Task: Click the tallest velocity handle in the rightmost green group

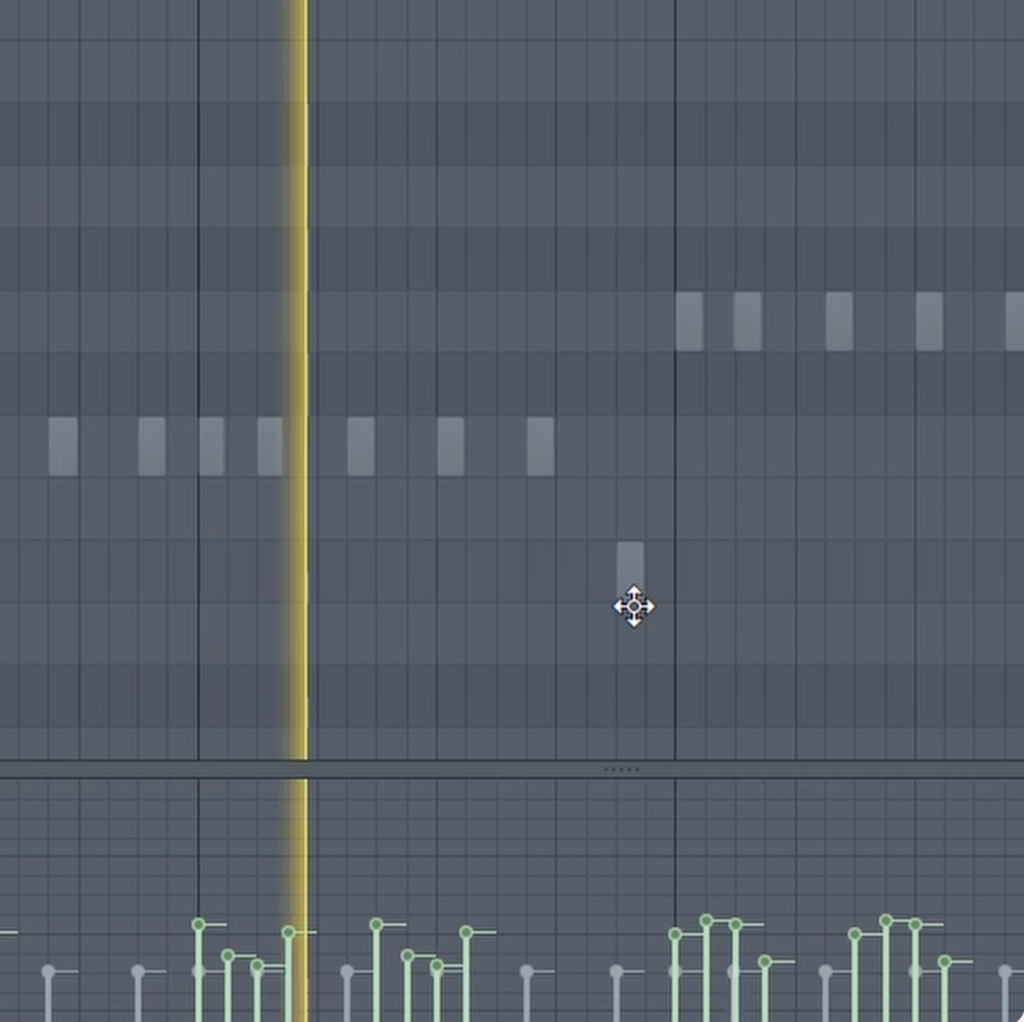Action: pos(886,921)
